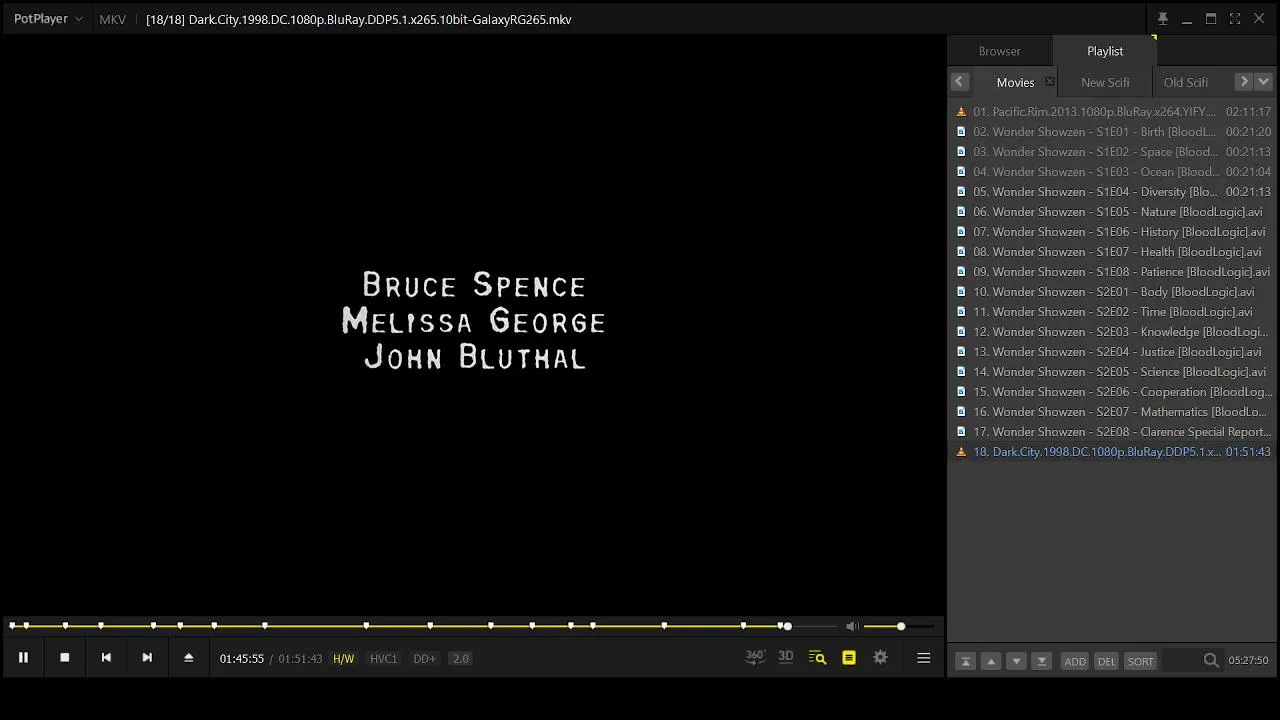Move selected playlist item up
This screenshot has height=720, width=1280.
tap(991, 661)
